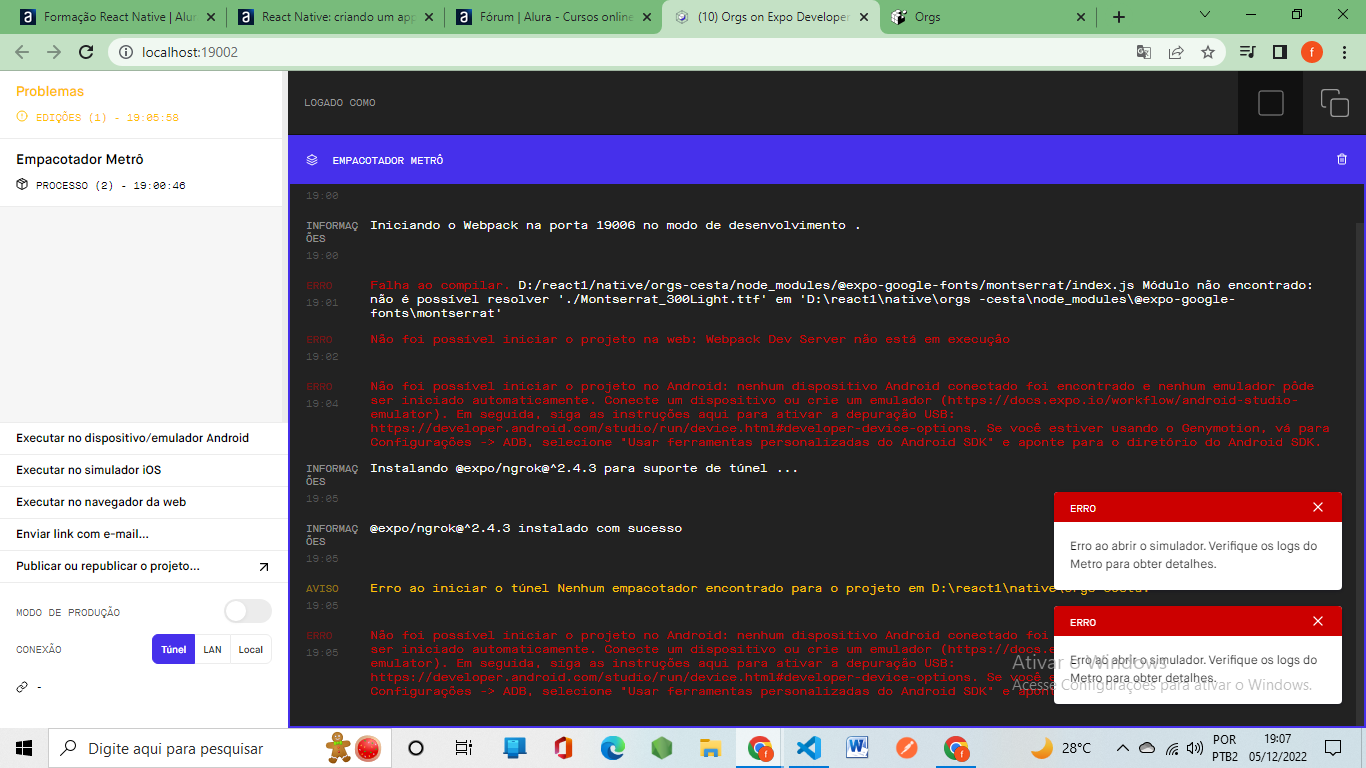
Task: Click Publicar ou republicar o projeto
Action: point(144,566)
